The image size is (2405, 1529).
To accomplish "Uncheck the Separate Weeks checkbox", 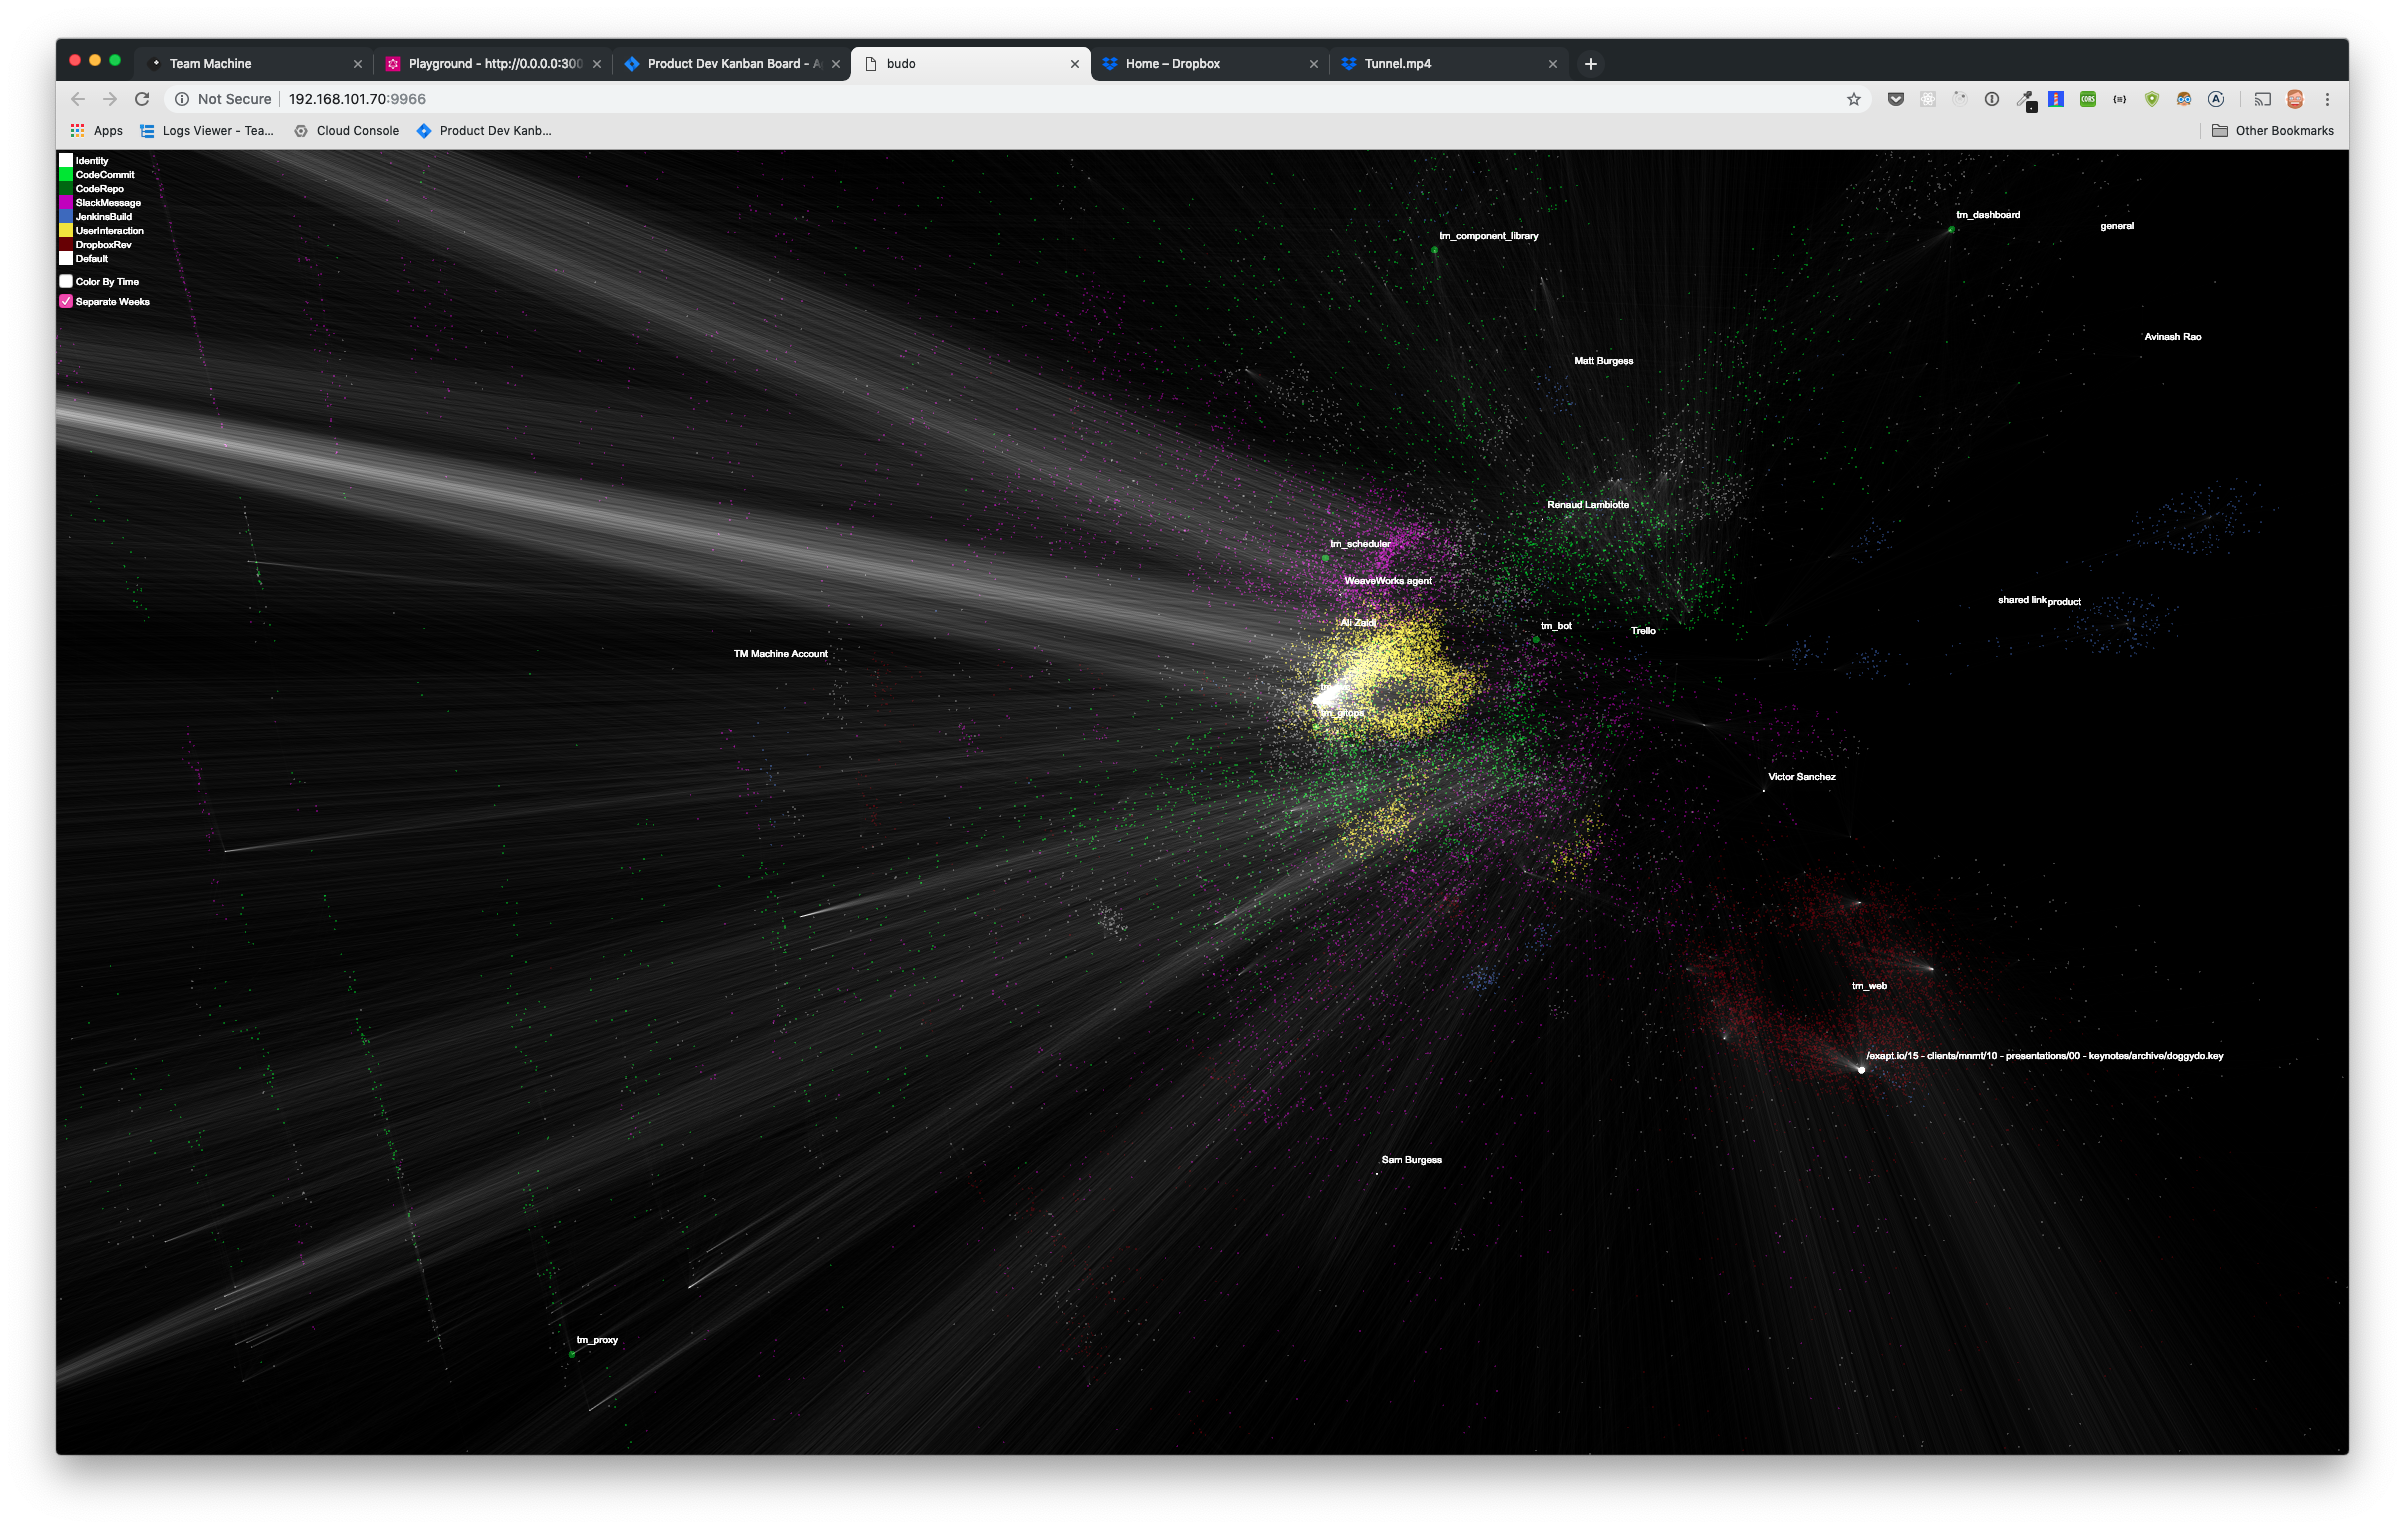I will 66,302.
